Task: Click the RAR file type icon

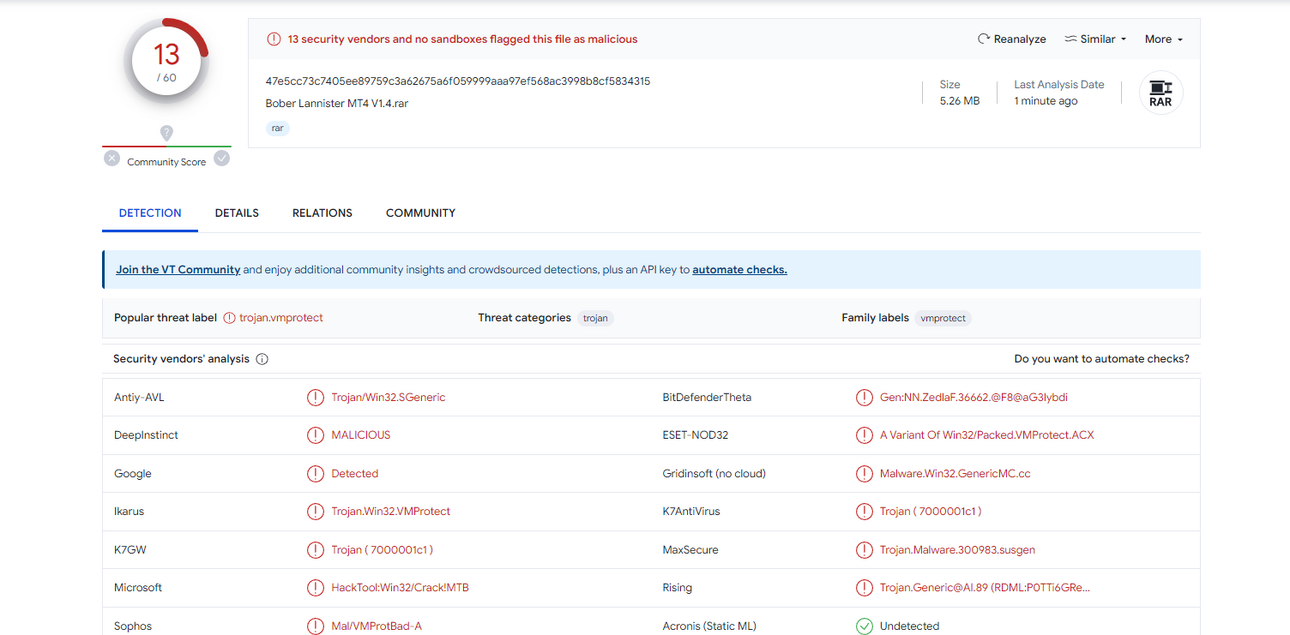Action: 1160,93
